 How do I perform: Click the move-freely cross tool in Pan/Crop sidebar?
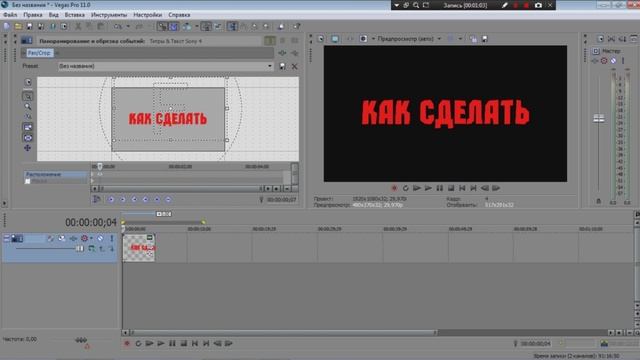(x=28, y=148)
